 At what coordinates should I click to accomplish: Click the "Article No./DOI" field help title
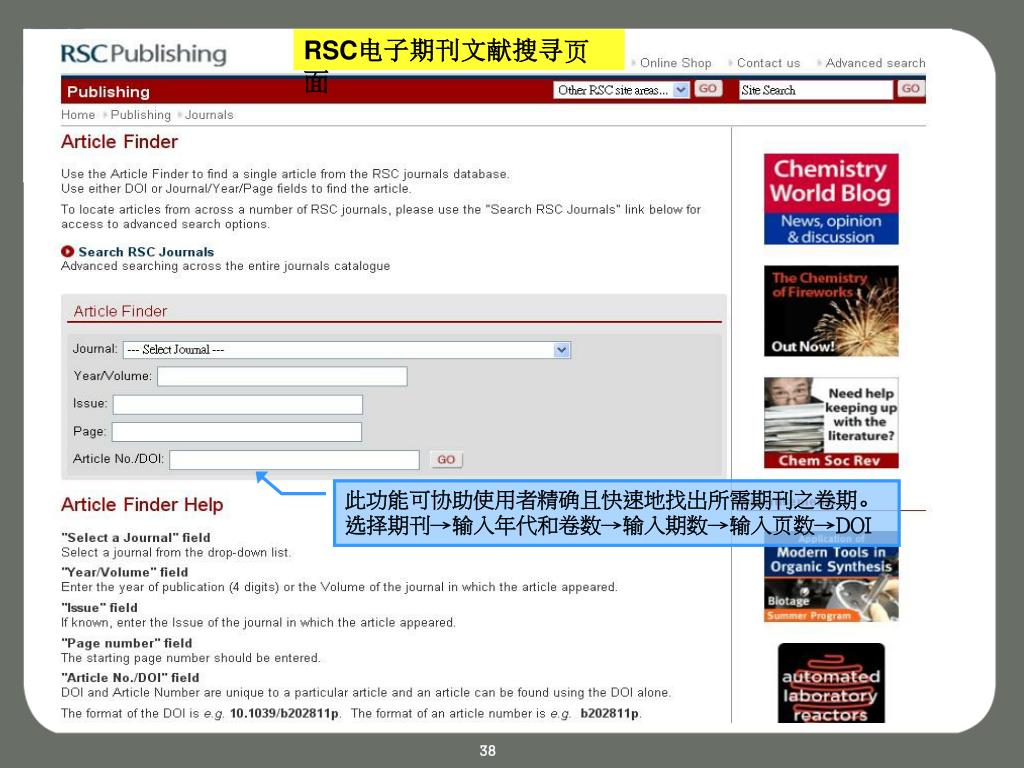130,678
